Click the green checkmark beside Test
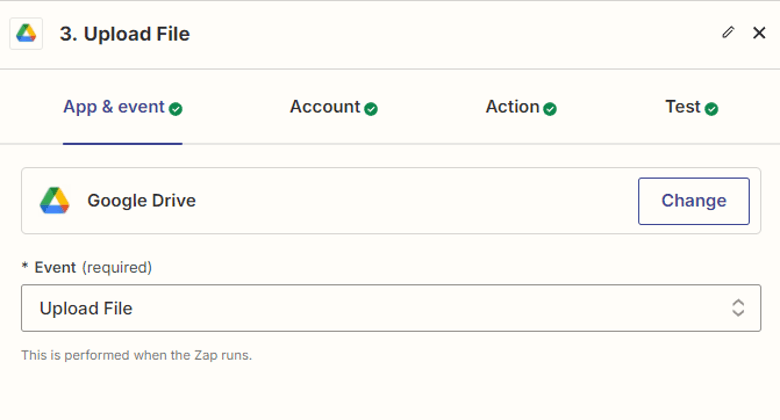Screen dimensions: 780x420 pyautogui.click(x=711, y=109)
